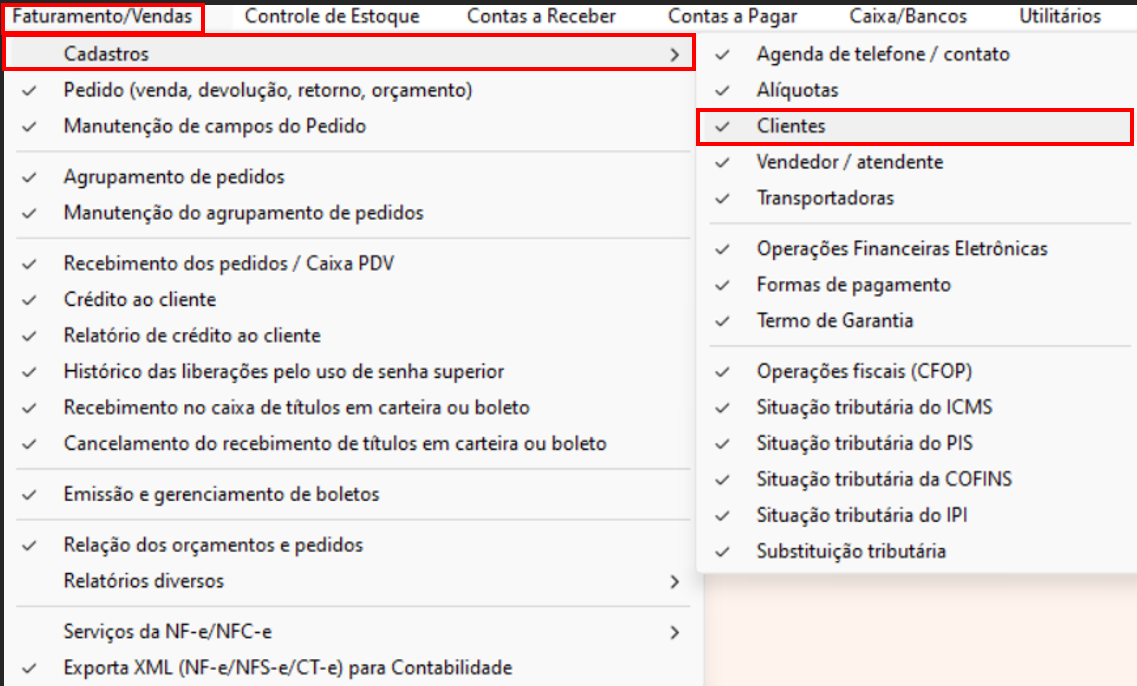The width and height of the screenshot is (1137, 686).
Task: Click checkmark beside Crédito ao cliente
Action: point(29,300)
